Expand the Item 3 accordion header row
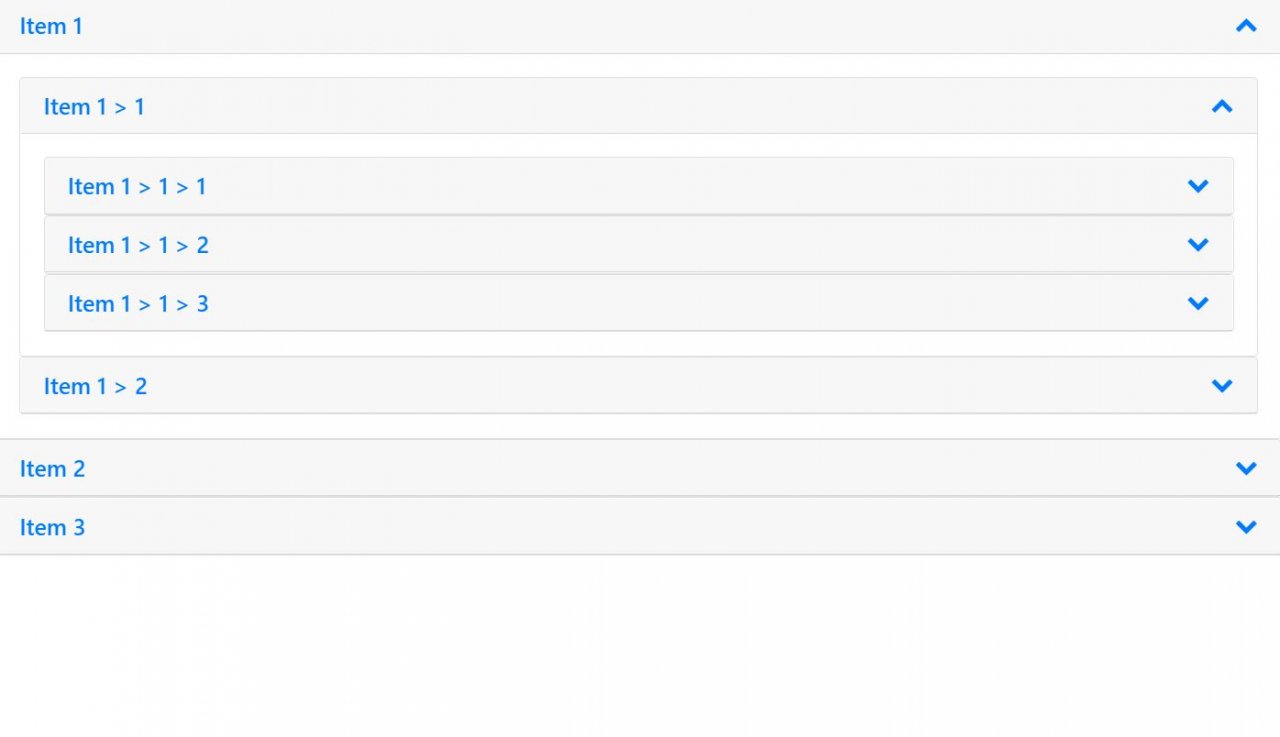This screenshot has height=737, width=1280. coord(640,527)
